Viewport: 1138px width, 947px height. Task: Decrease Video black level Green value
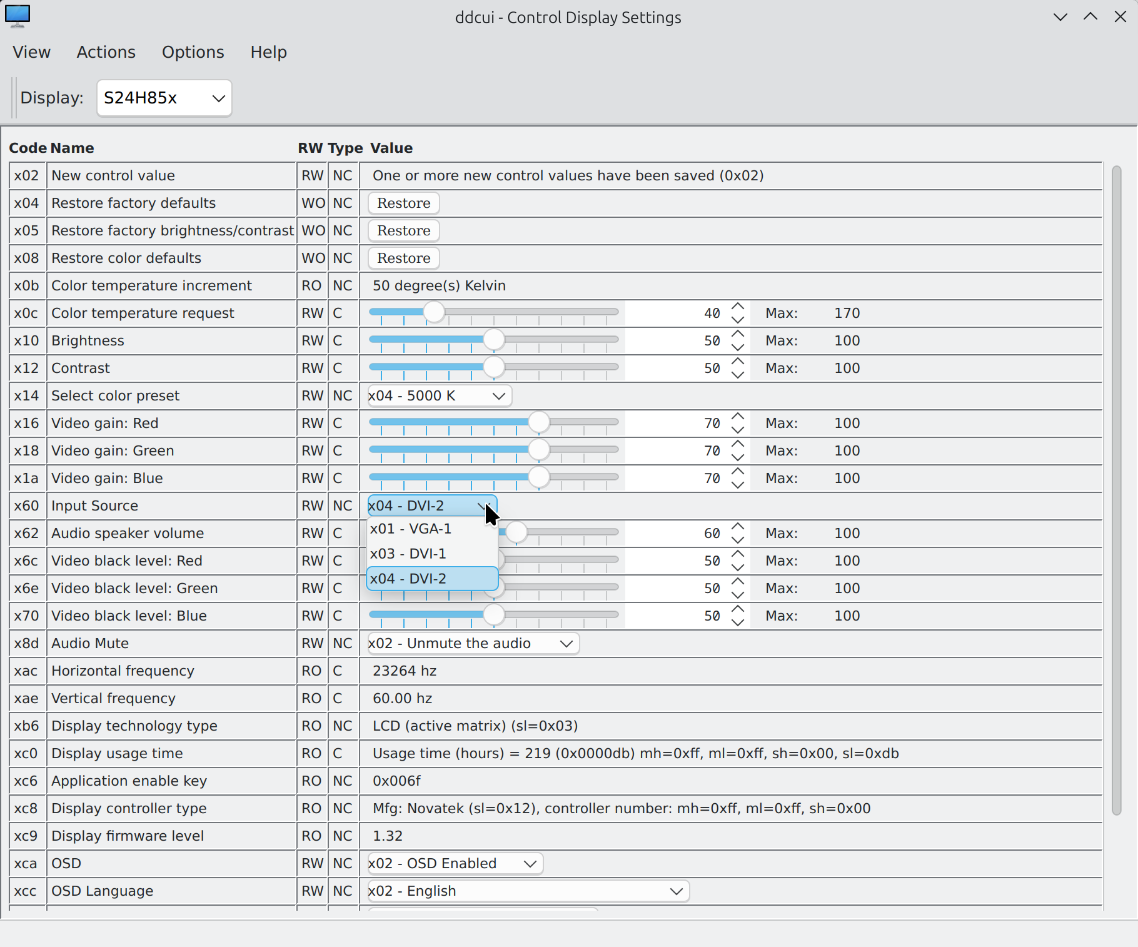click(738, 594)
